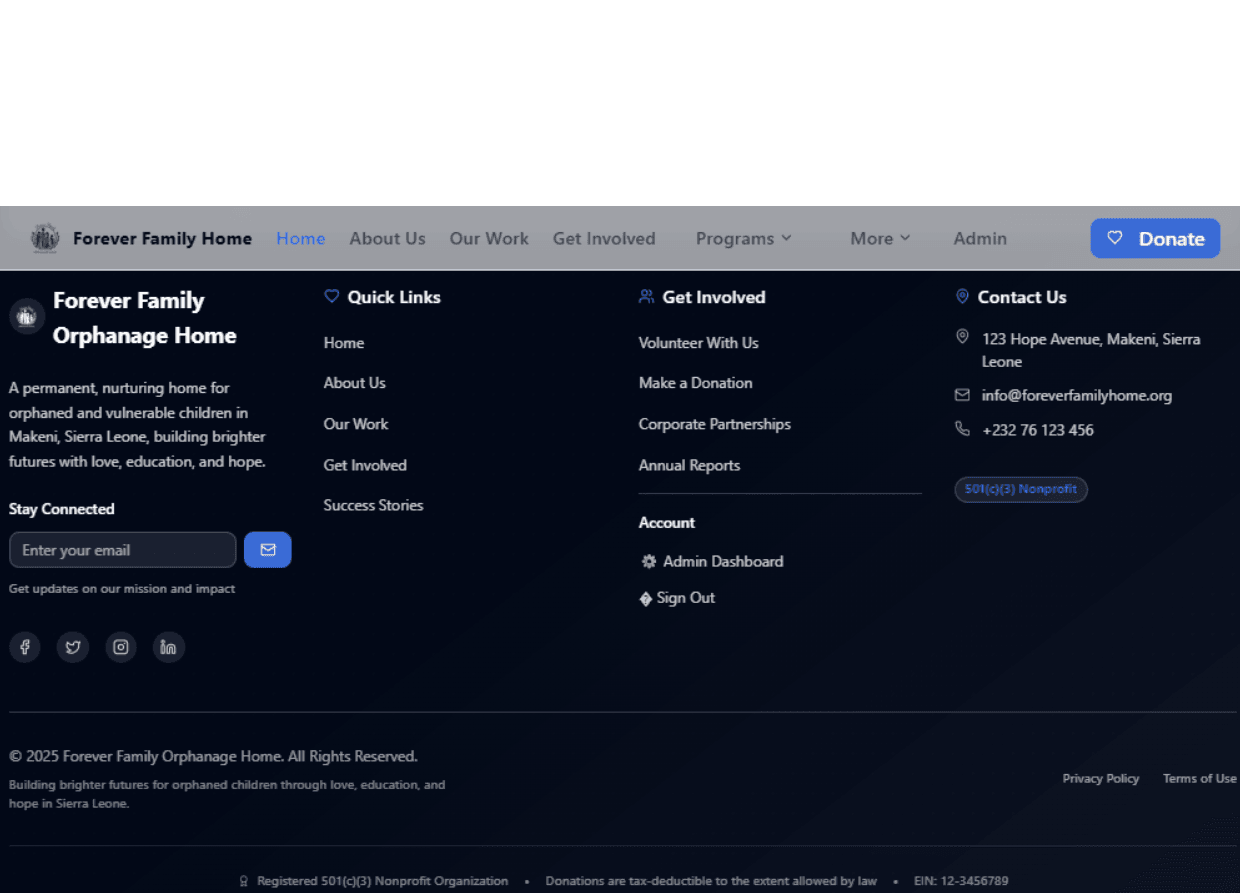
Task: Click the Admin Dashboard gear icon
Action: pyautogui.click(x=649, y=562)
